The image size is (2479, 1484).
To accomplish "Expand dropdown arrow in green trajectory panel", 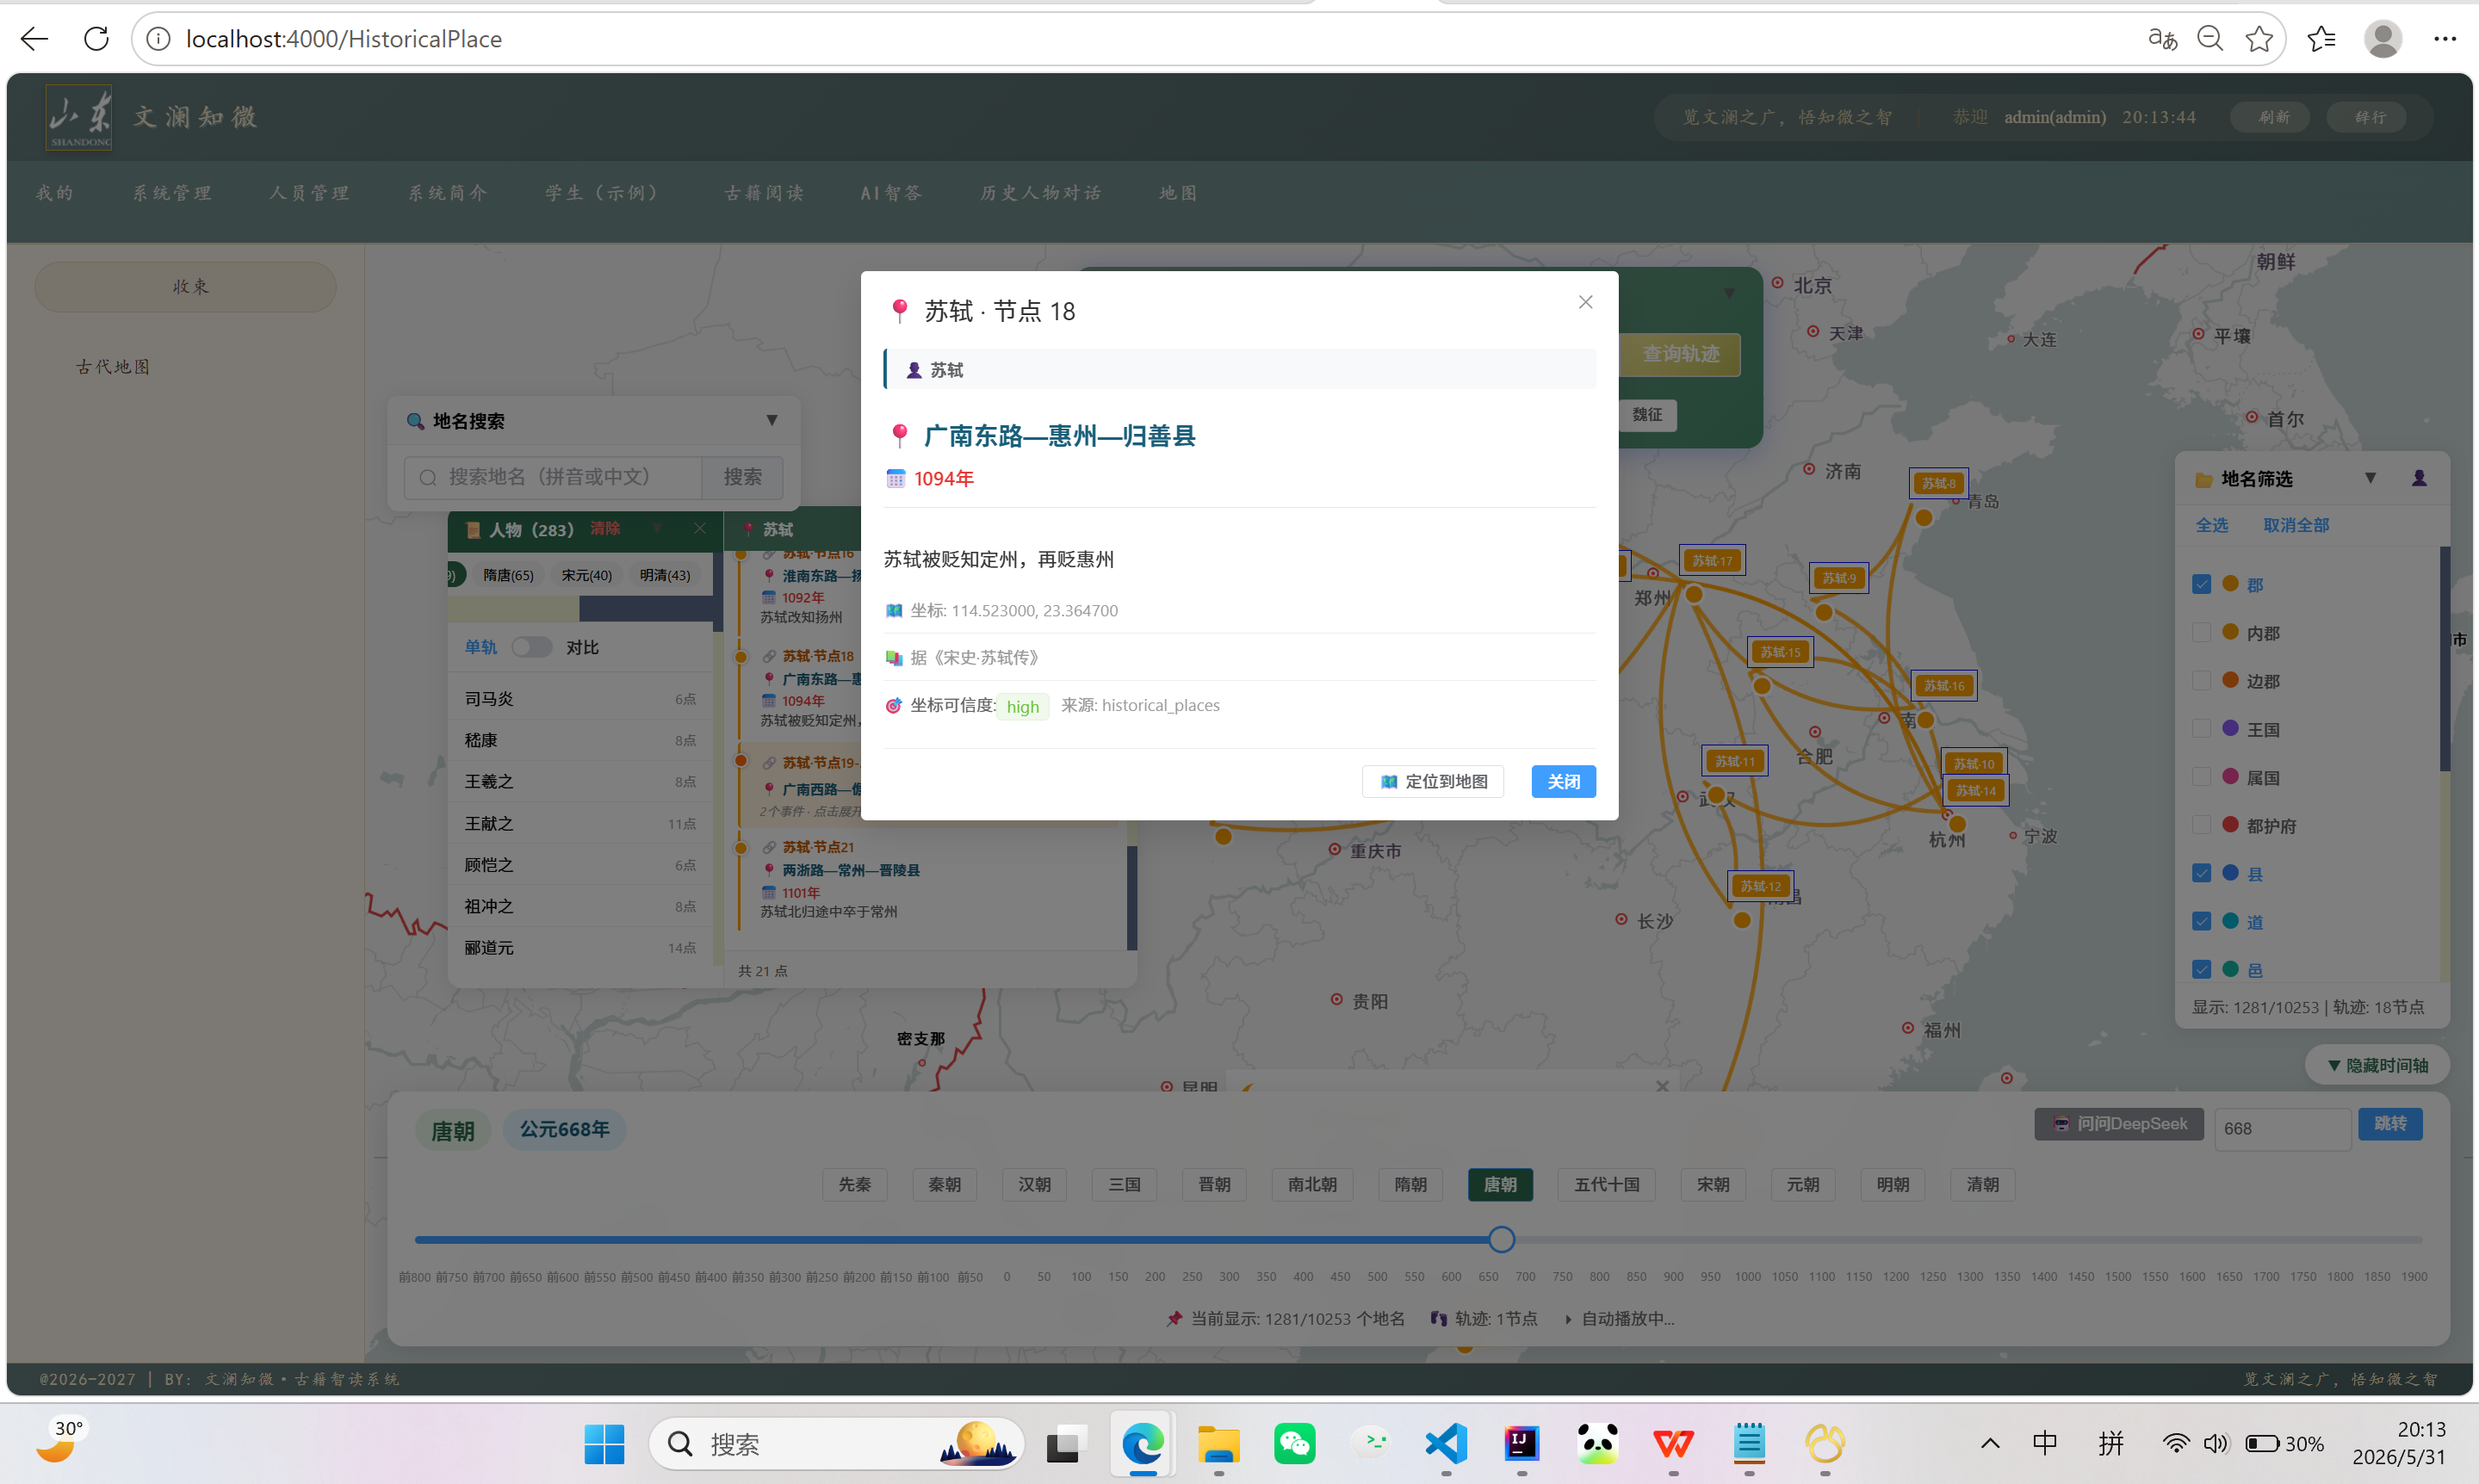I will (x=1729, y=293).
